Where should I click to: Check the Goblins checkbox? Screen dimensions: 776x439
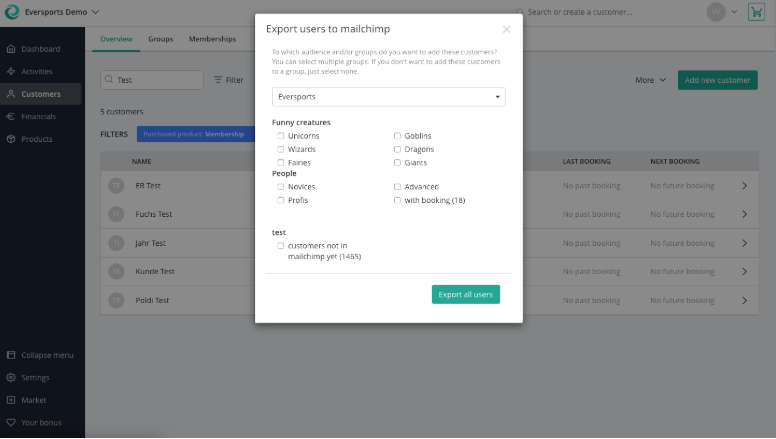[x=397, y=136]
